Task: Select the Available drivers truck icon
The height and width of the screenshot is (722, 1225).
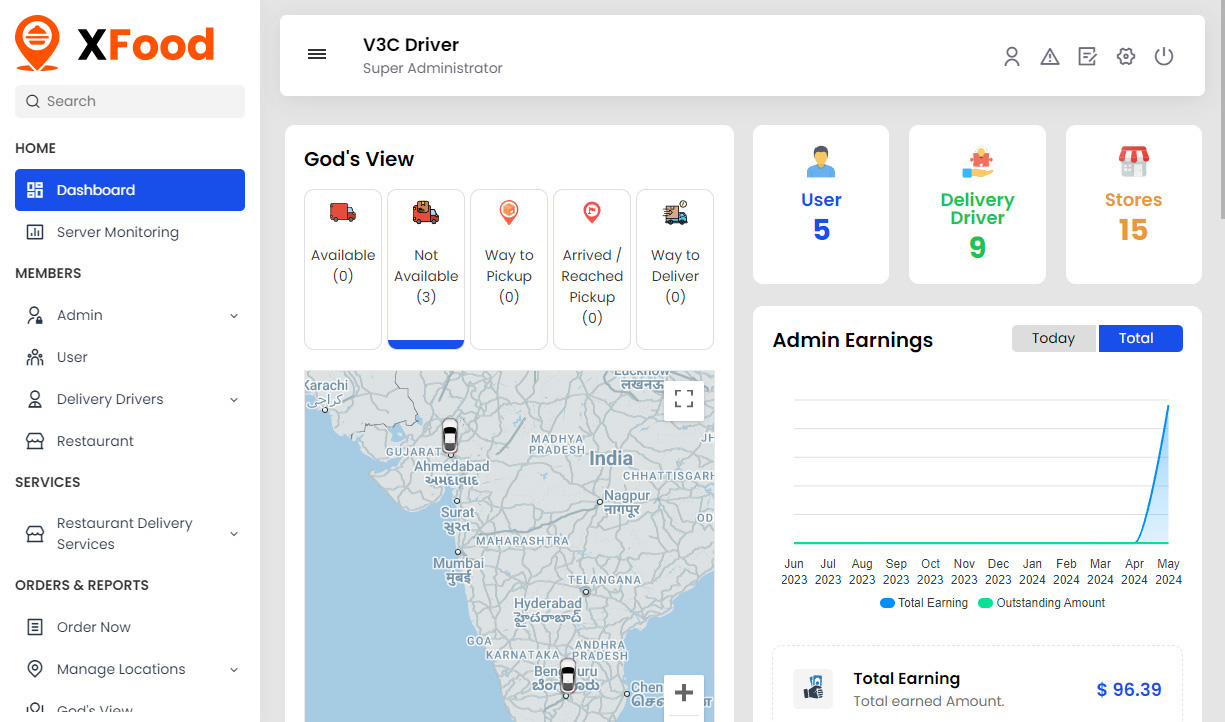Action: click(343, 212)
